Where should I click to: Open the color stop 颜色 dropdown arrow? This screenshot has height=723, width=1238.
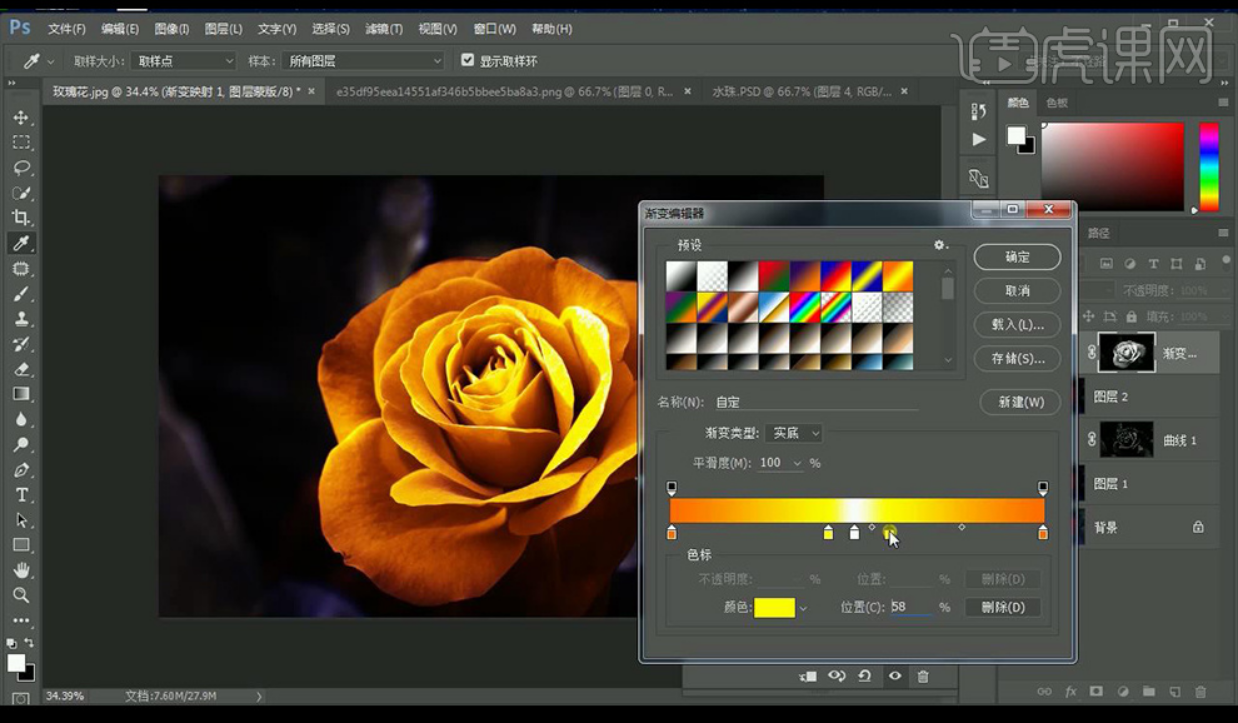click(802, 608)
